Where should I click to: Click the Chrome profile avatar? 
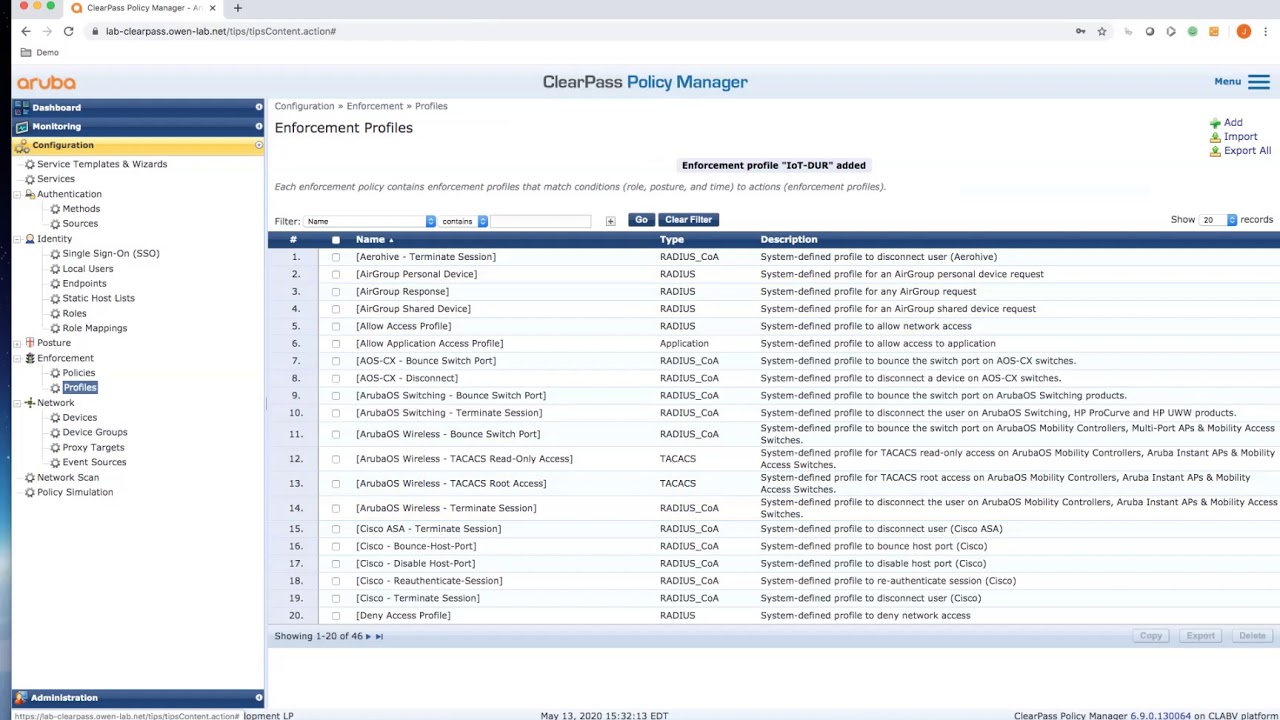pos(1243,31)
